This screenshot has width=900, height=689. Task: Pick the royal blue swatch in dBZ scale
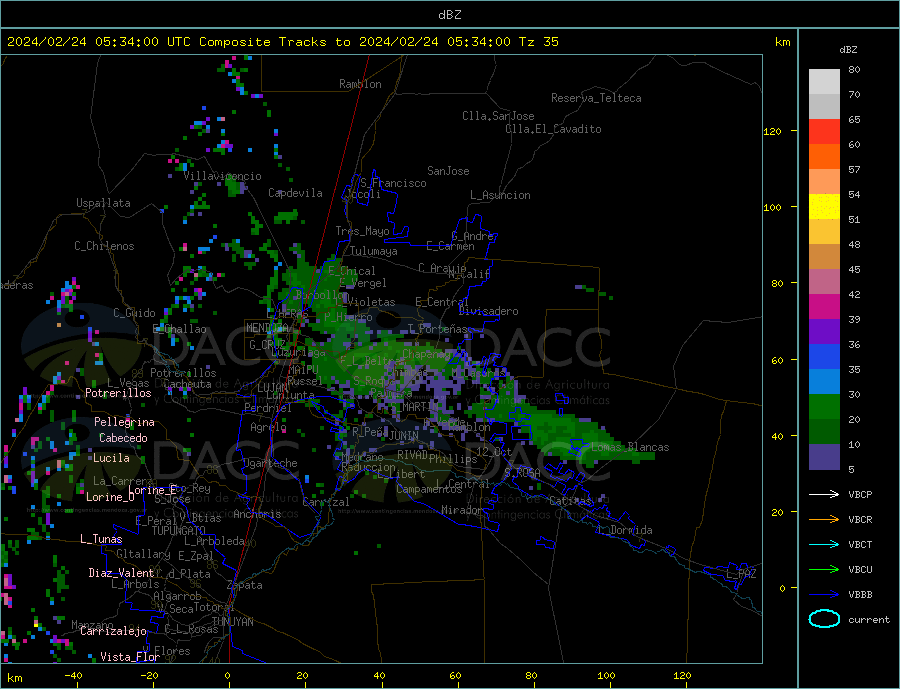point(824,357)
